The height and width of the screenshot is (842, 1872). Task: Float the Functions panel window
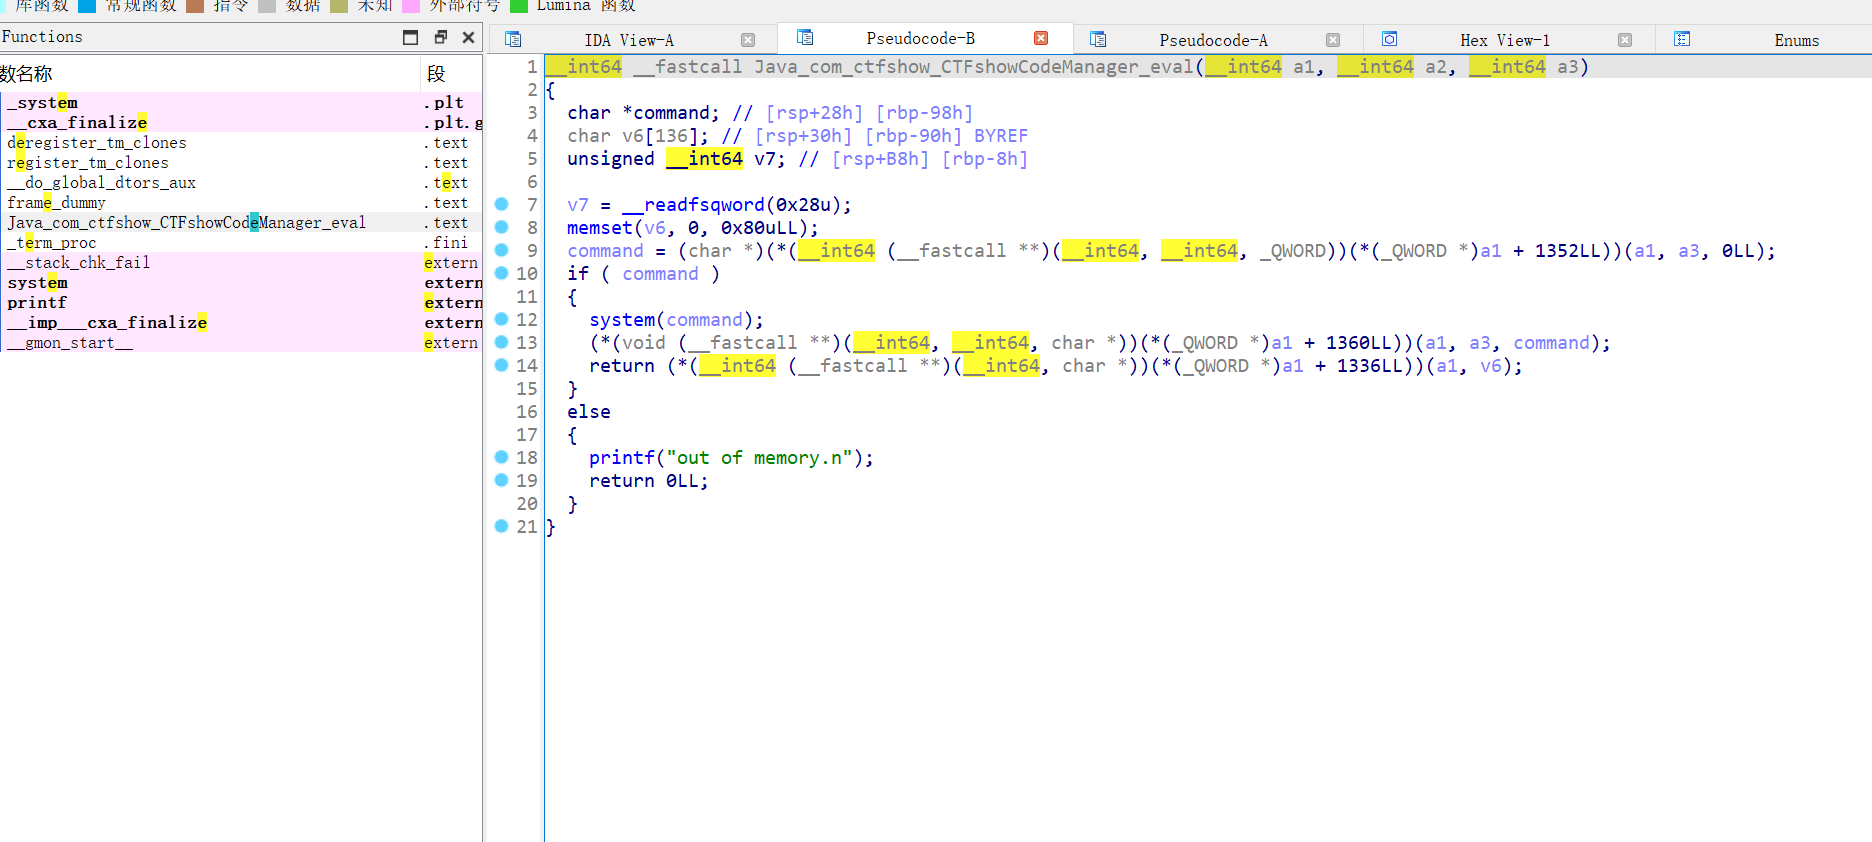(440, 37)
